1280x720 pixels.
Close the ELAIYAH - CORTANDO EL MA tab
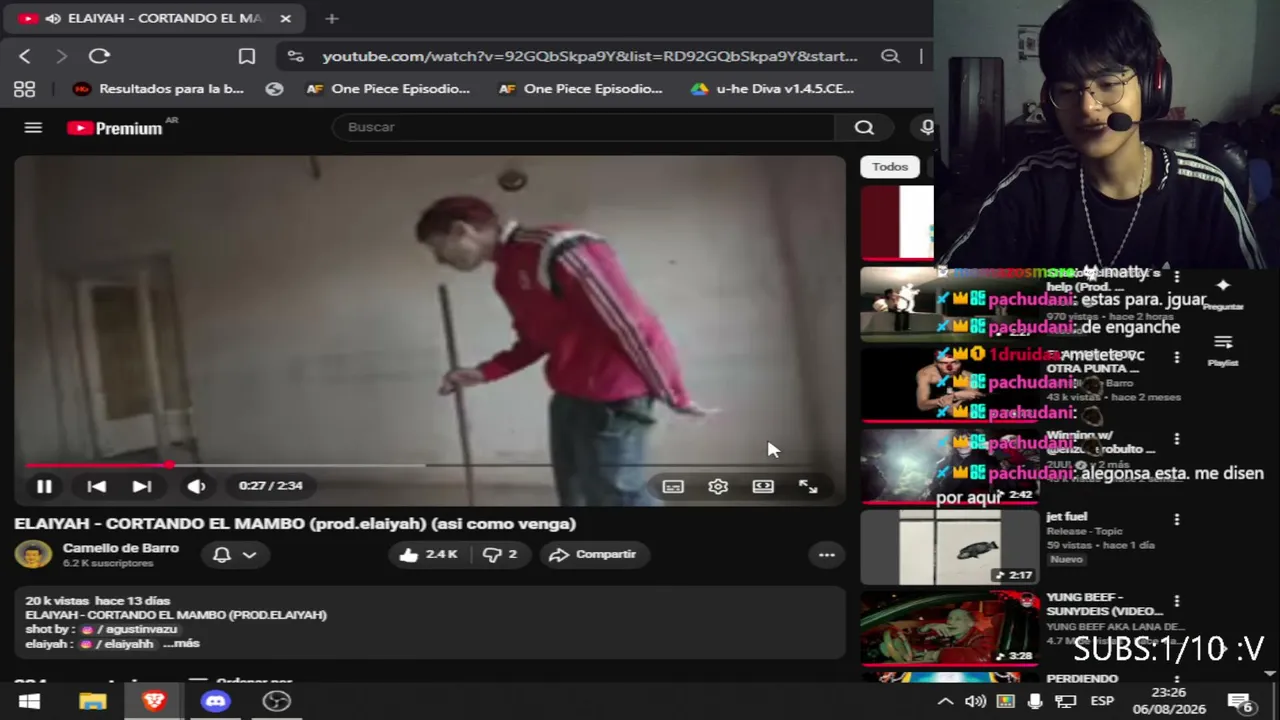click(x=286, y=18)
